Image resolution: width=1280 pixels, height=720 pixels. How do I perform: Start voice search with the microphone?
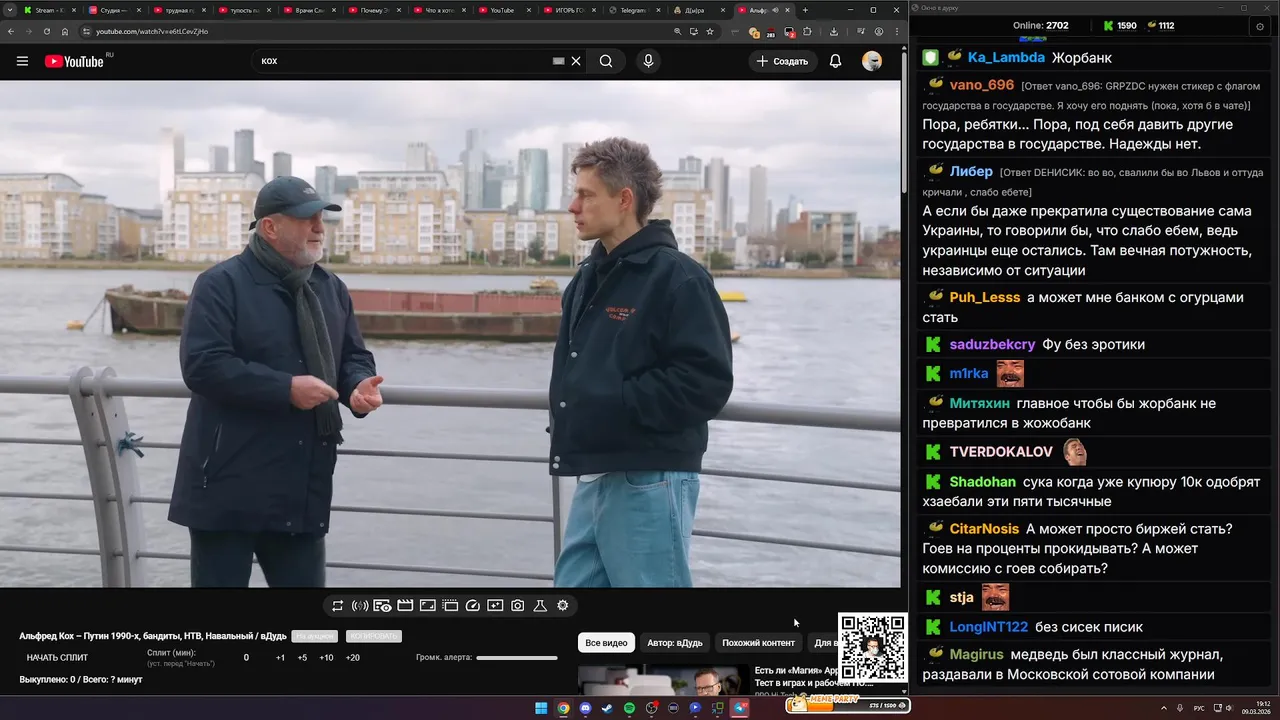(648, 61)
